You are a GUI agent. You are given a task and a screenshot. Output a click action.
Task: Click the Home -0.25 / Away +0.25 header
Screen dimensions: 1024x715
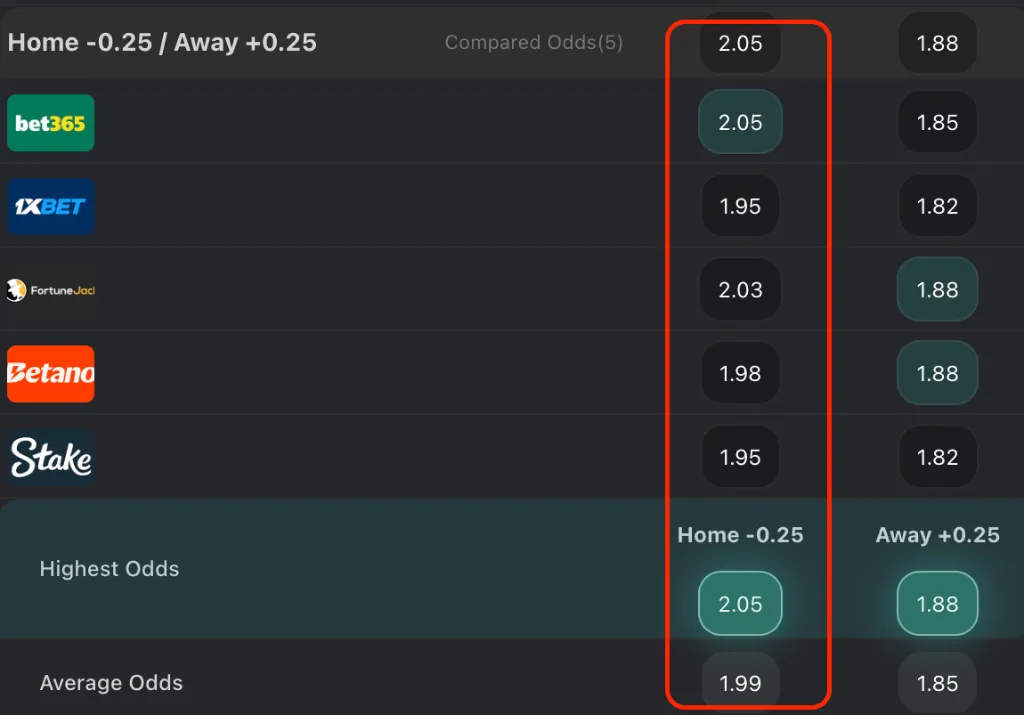[162, 43]
